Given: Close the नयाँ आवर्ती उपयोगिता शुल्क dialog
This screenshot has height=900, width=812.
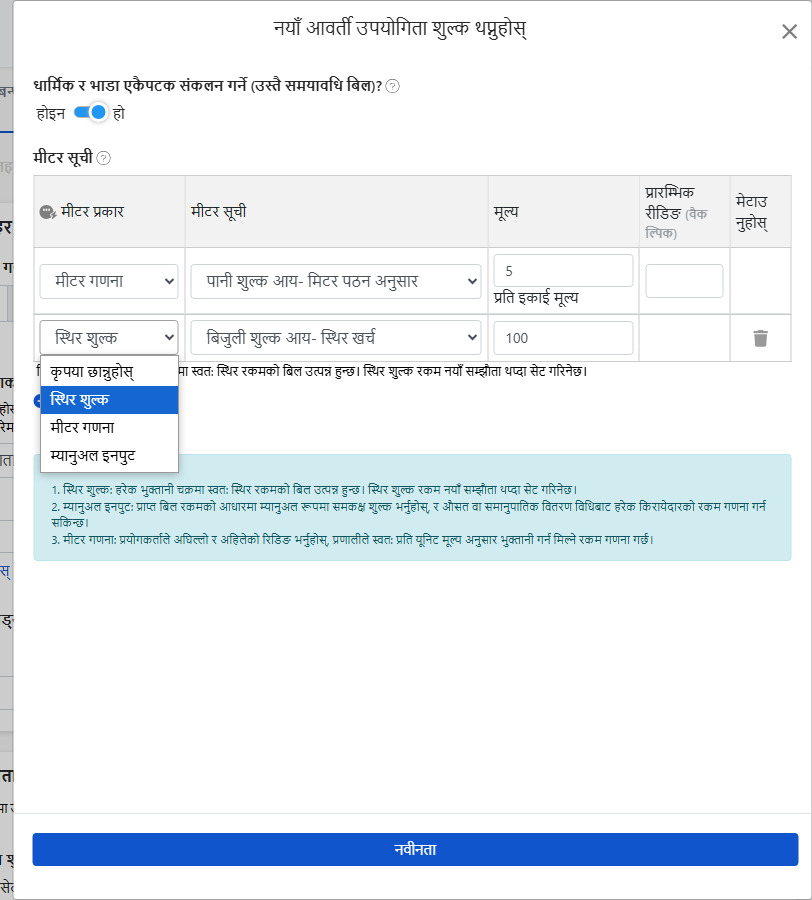Looking at the screenshot, I should 790,32.
